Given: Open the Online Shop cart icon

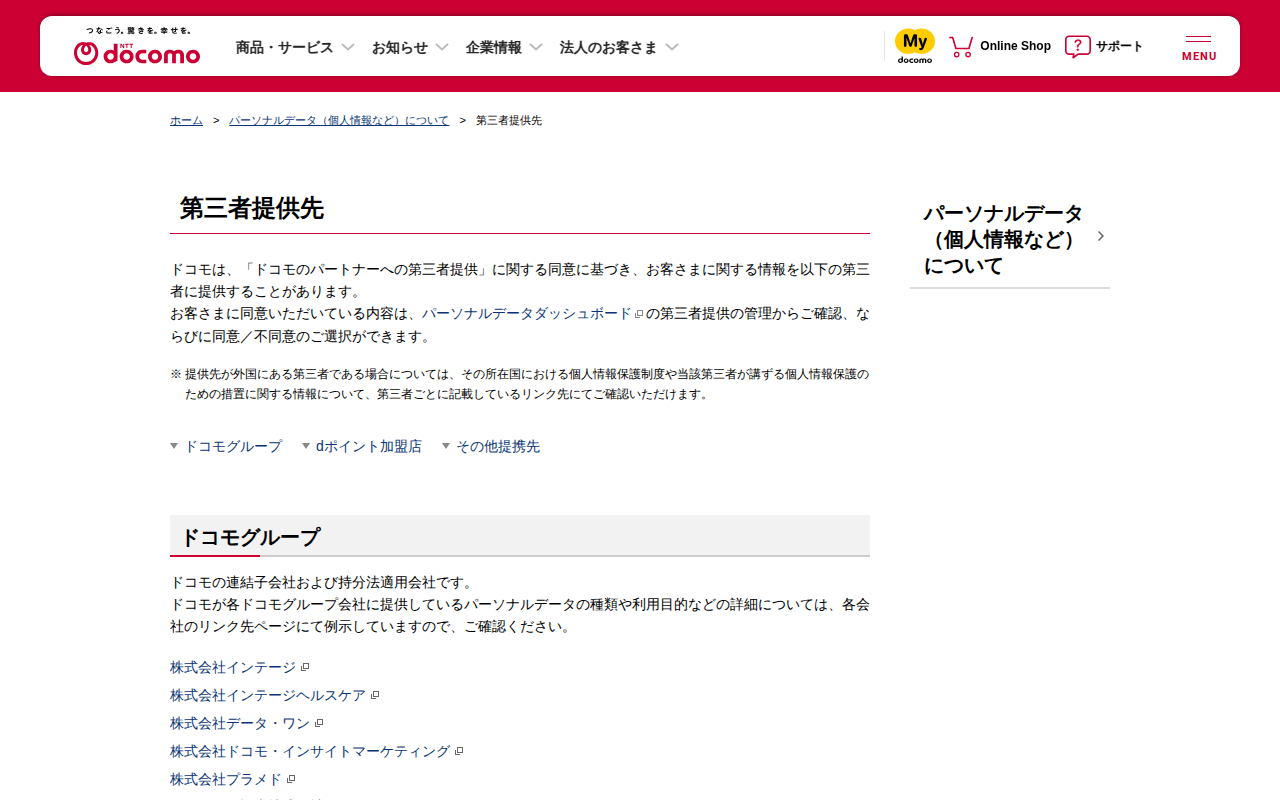Looking at the screenshot, I should point(961,46).
